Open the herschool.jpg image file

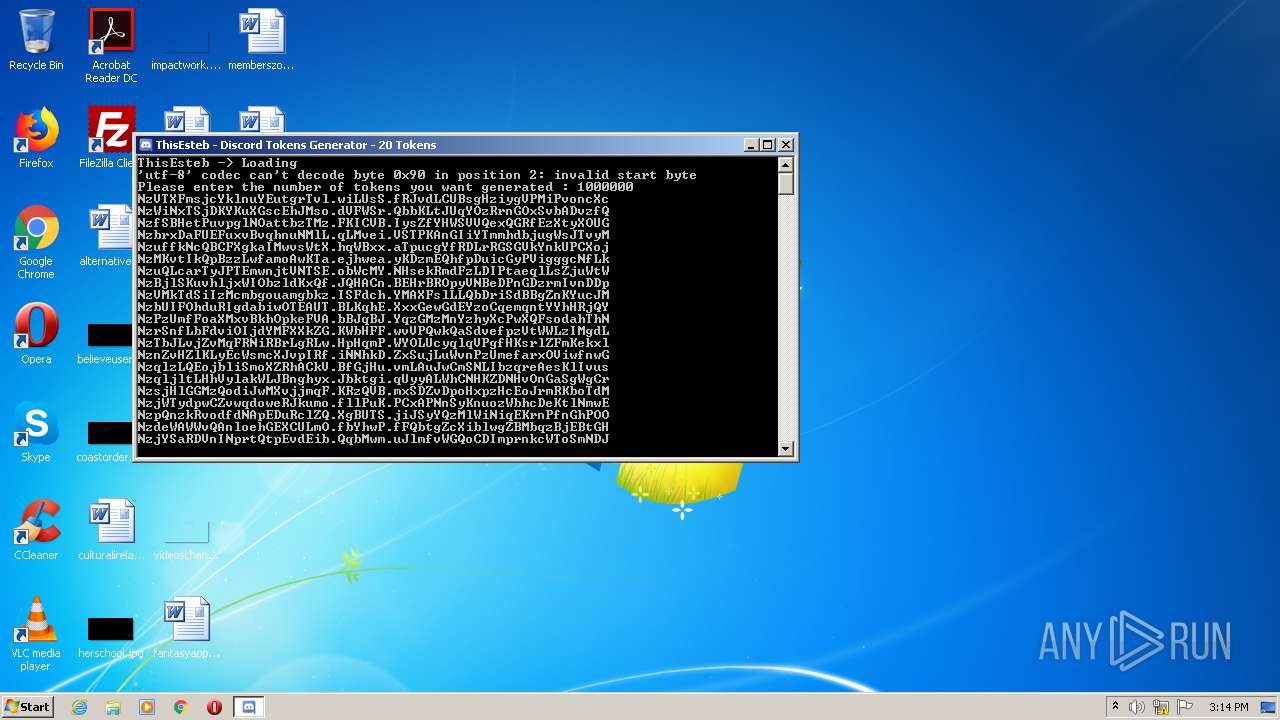110,636
